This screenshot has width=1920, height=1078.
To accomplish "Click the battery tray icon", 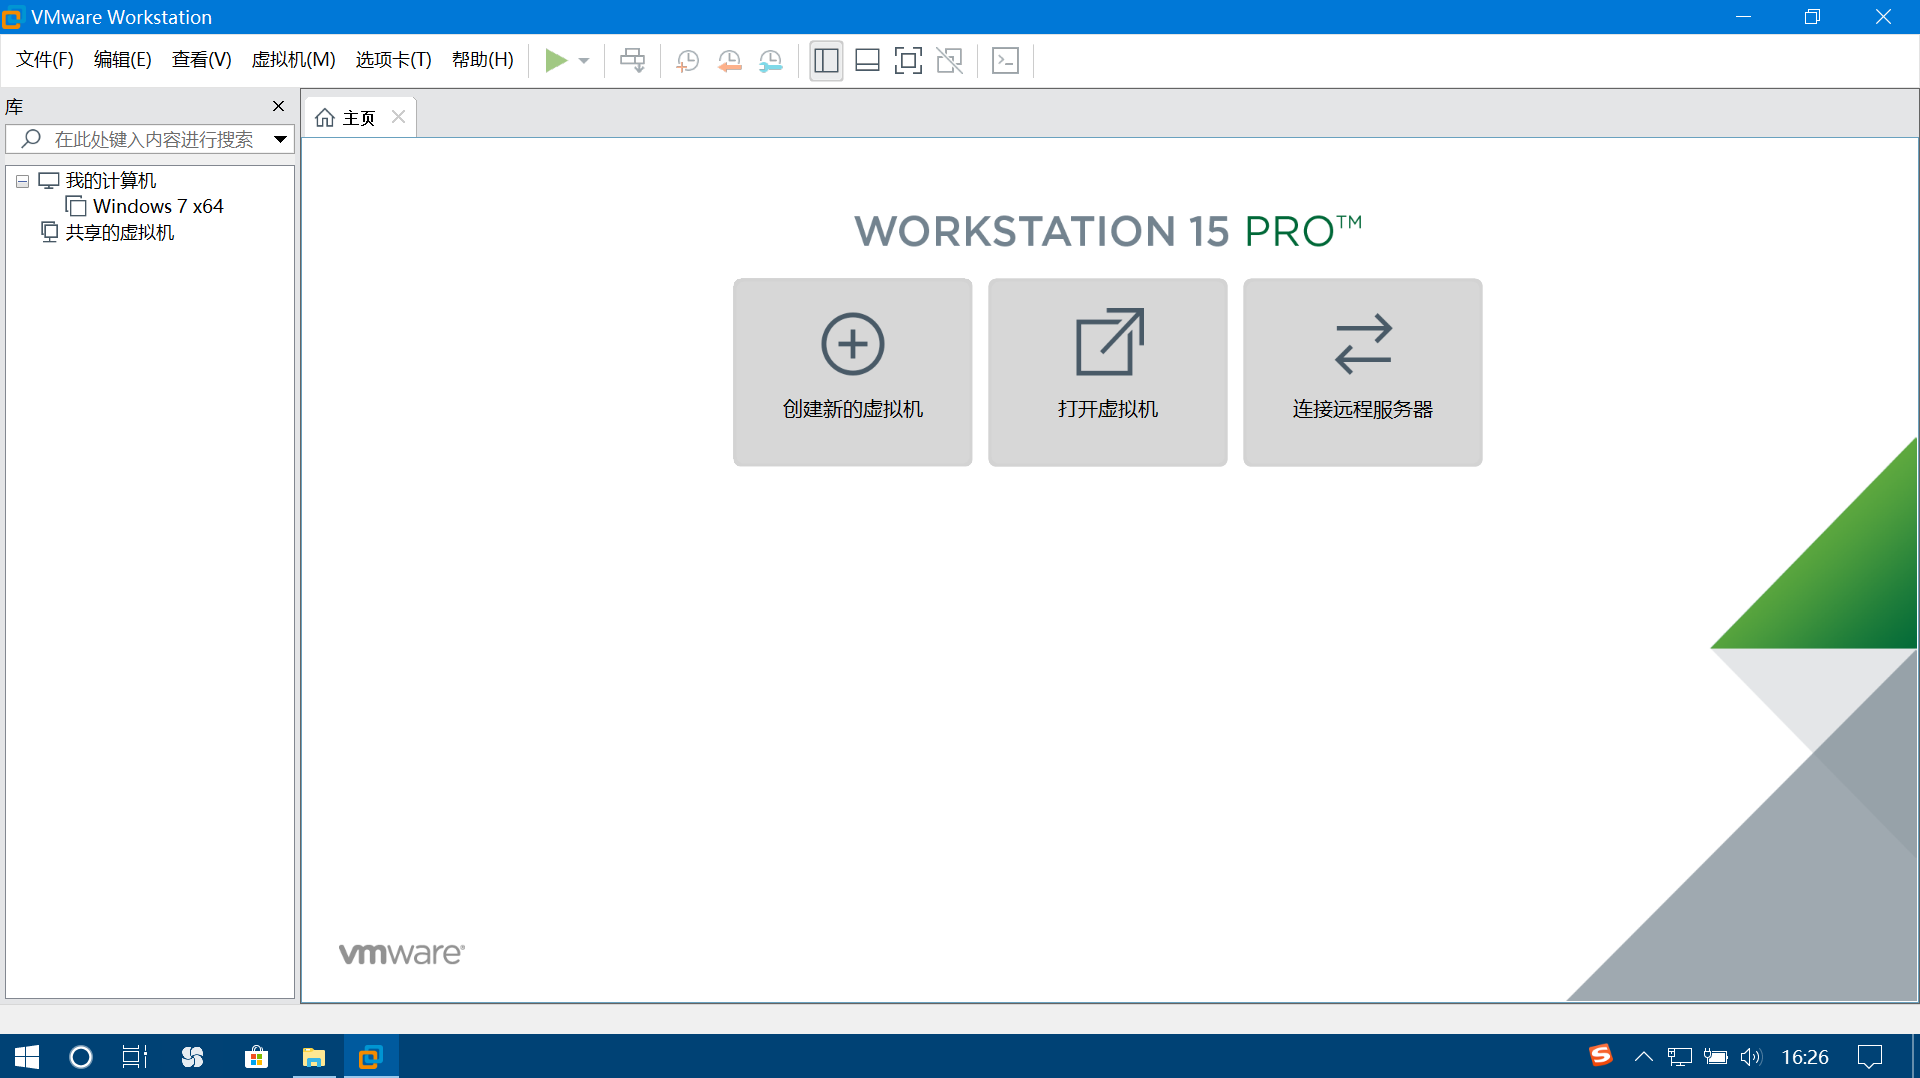I will pos(1716,1057).
